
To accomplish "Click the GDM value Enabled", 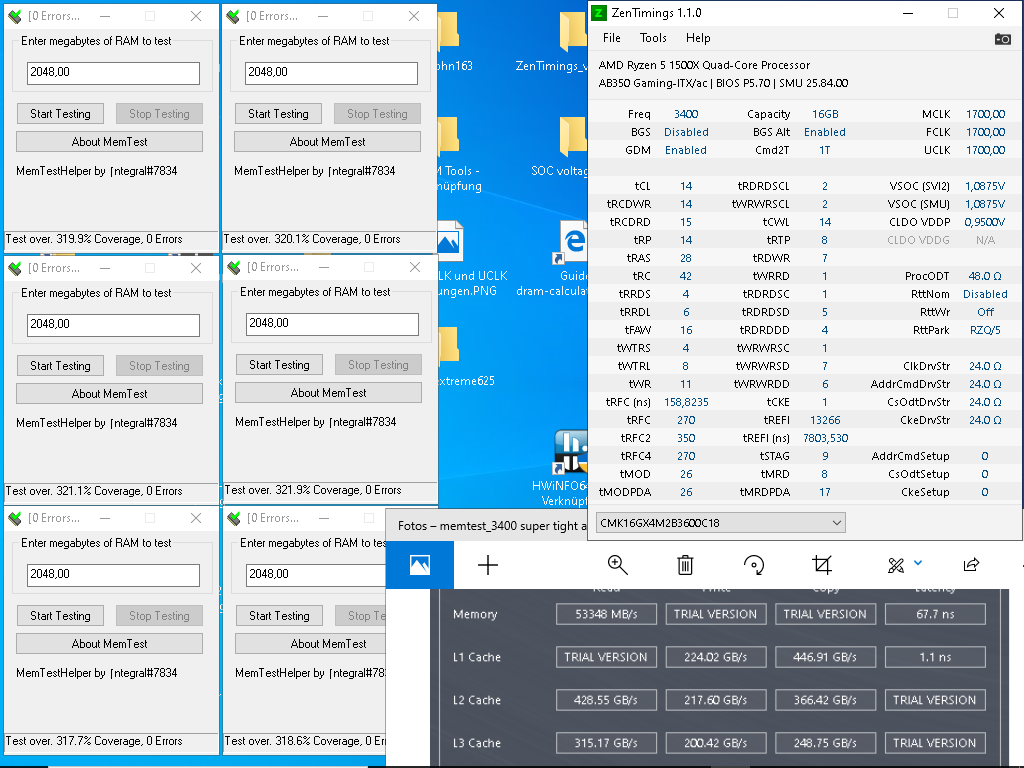I will pyautogui.click(x=686, y=150).
